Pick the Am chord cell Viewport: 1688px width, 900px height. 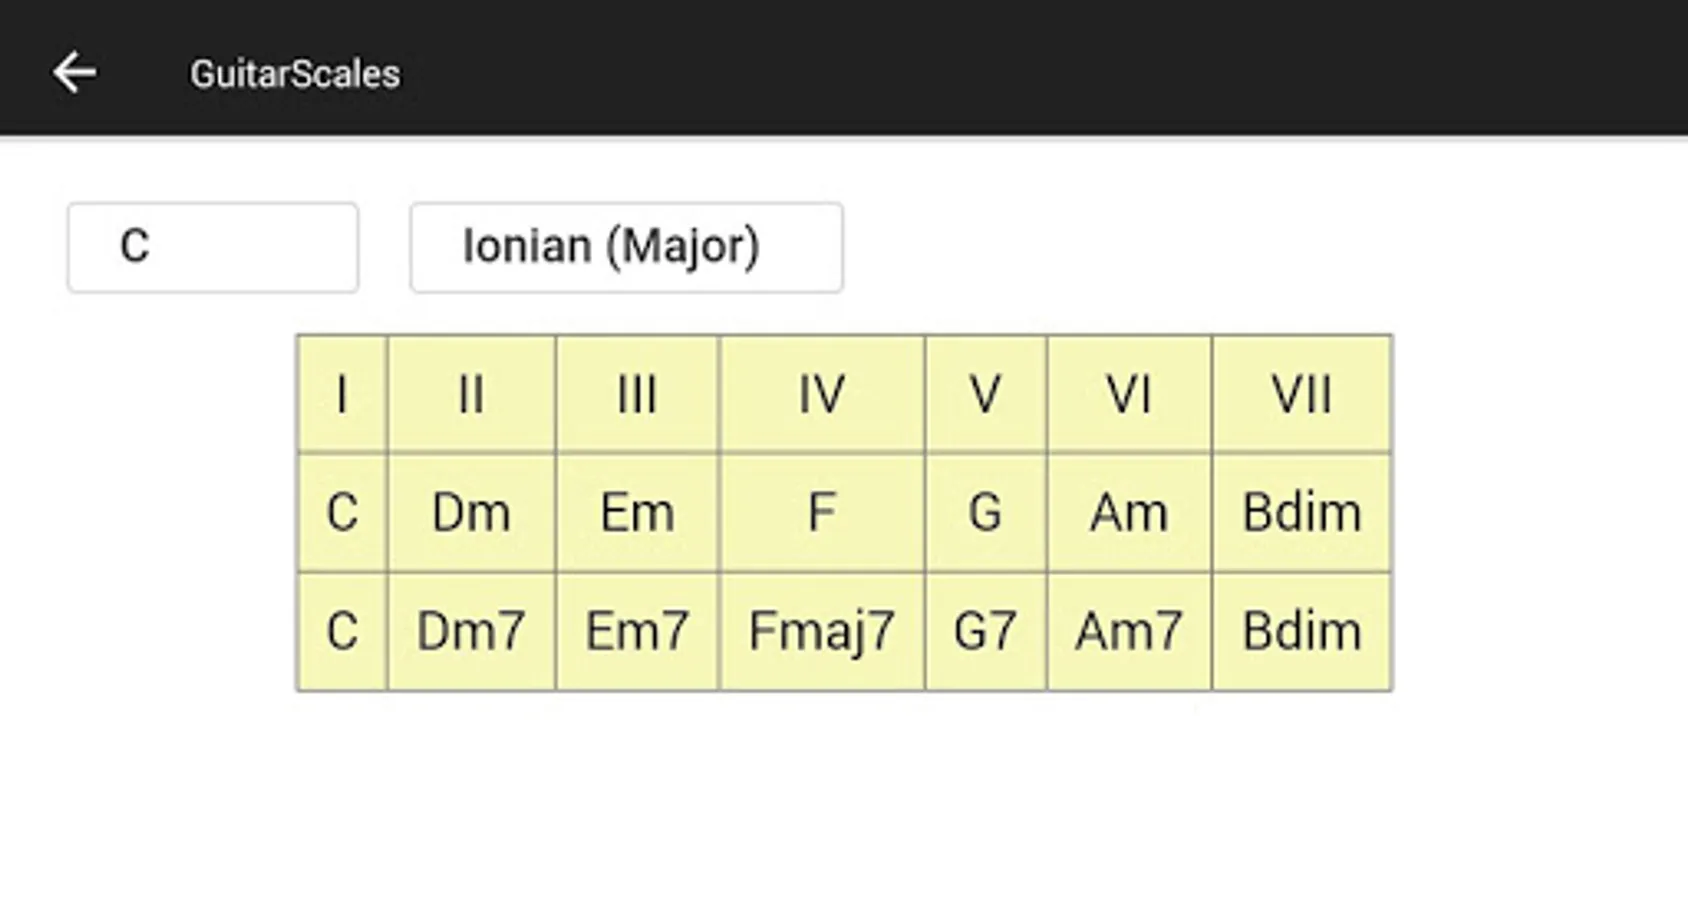click(x=1129, y=513)
